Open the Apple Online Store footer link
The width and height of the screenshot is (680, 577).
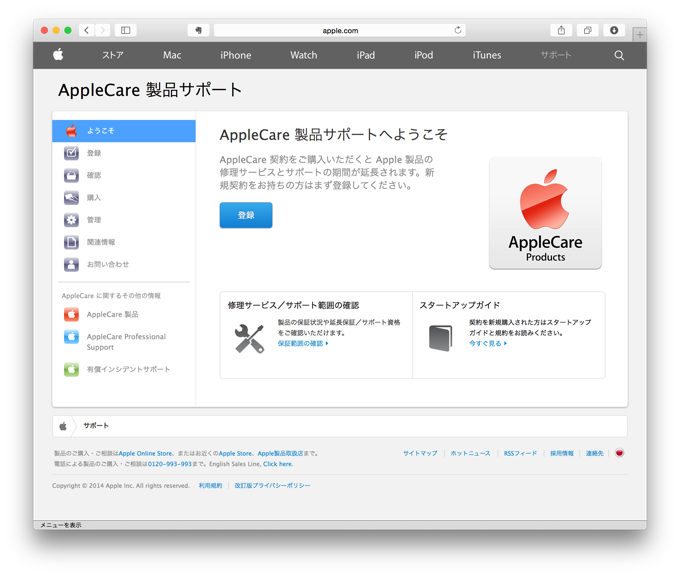tap(145, 453)
